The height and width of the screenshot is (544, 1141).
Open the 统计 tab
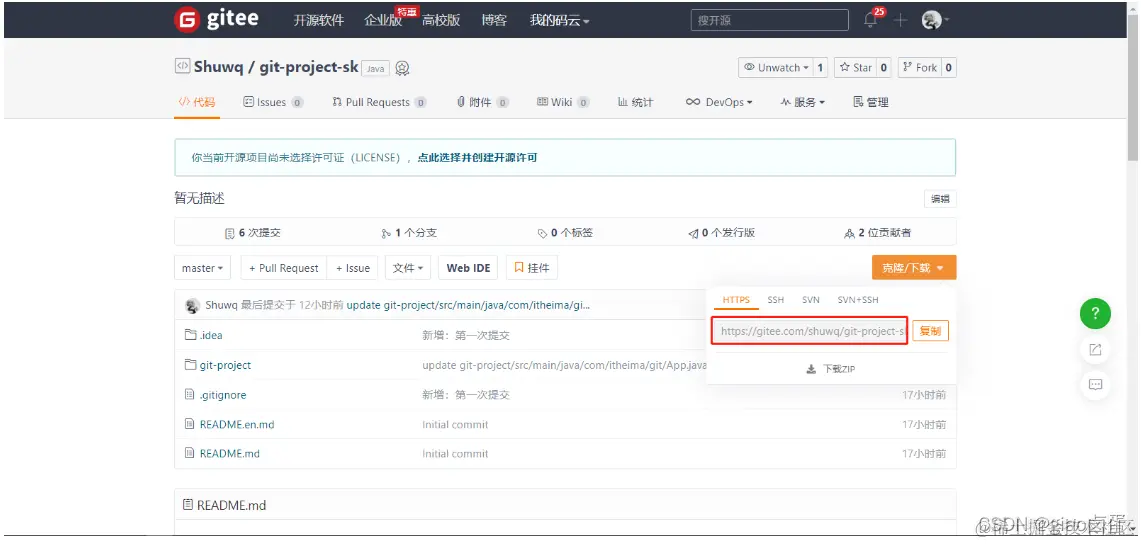click(x=635, y=102)
